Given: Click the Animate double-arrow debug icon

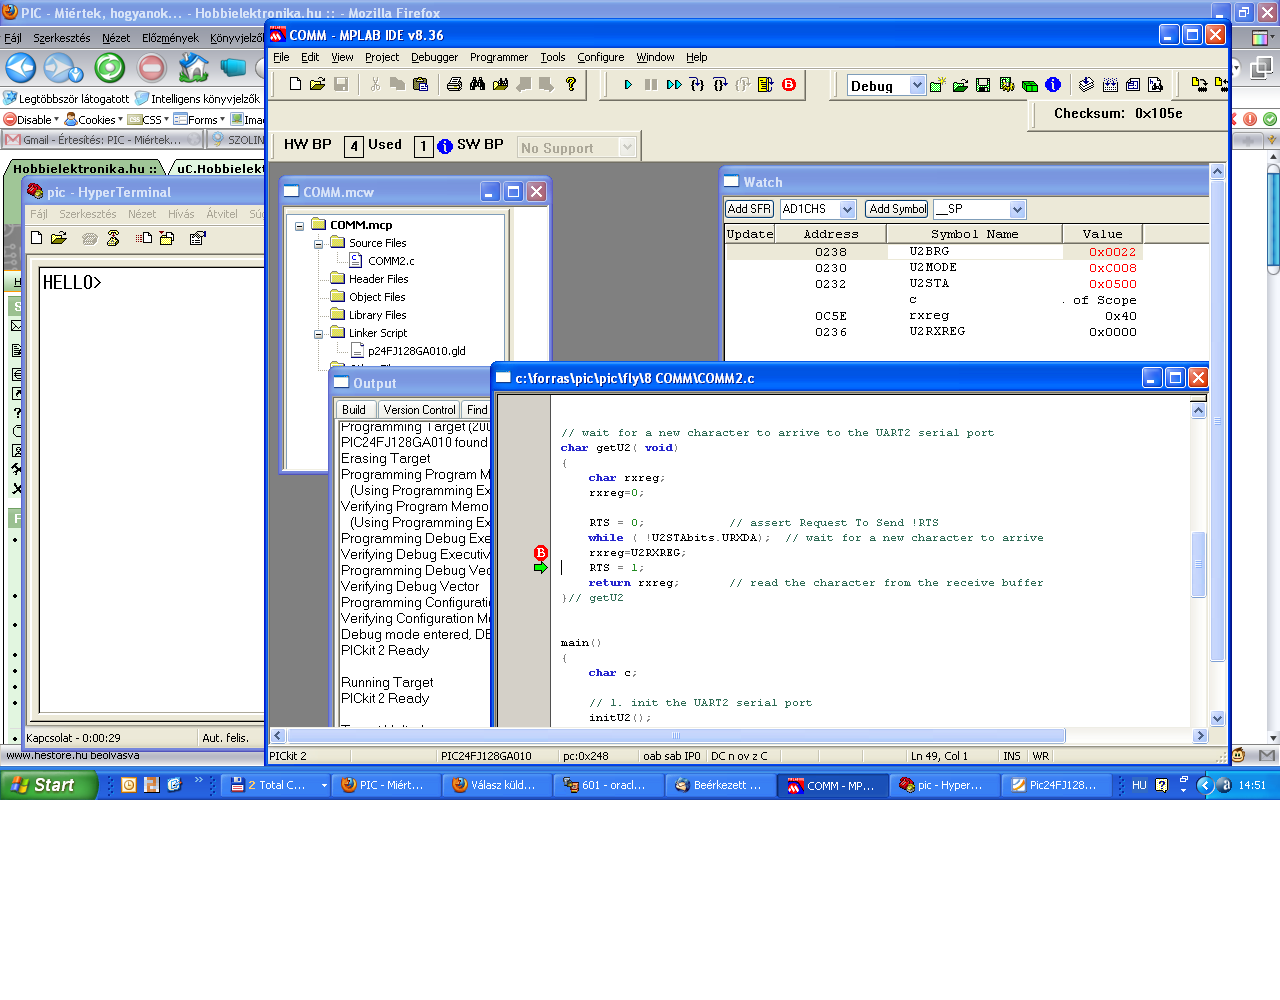Looking at the screenshot, I should click(674, 85).
